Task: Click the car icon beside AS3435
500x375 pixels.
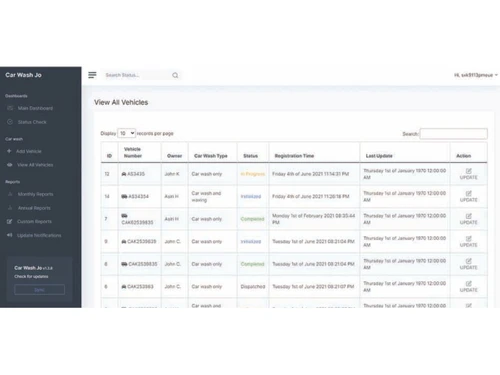Action: coord(124,174)
